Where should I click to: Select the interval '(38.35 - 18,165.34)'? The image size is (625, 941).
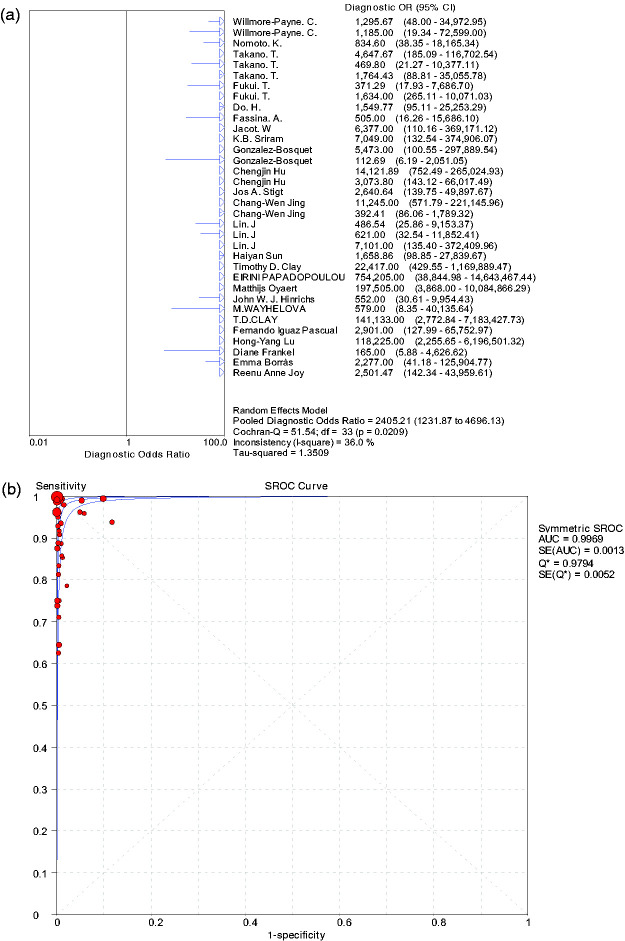436,44
